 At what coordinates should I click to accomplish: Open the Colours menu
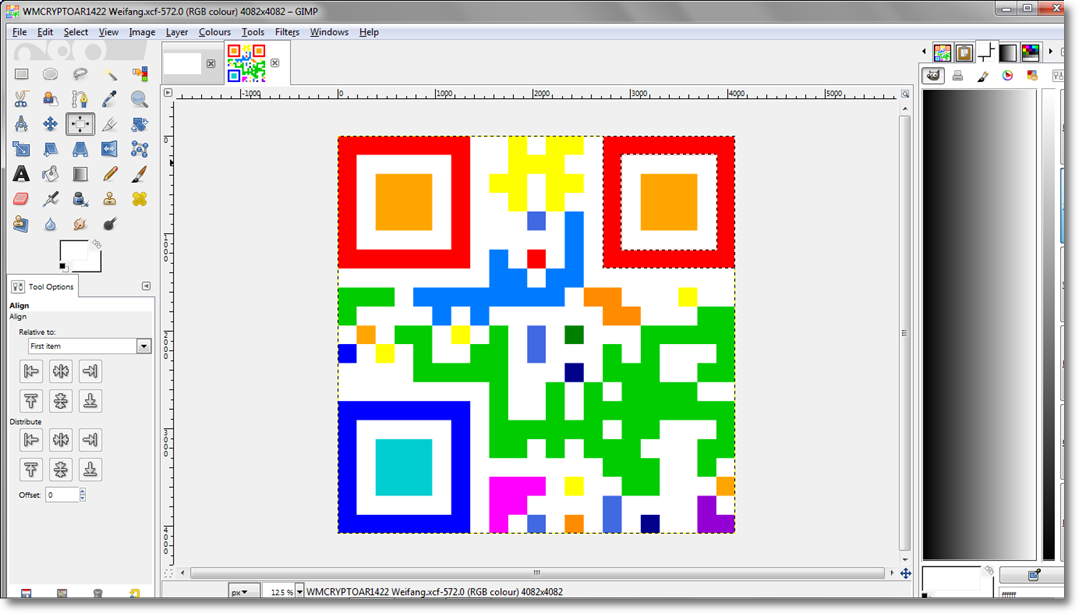click(x=214, y=32)
